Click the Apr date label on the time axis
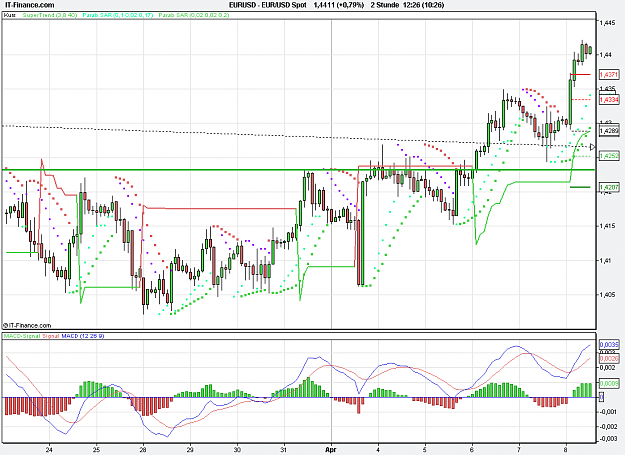 pyautogui.click(x=331, y=450)
